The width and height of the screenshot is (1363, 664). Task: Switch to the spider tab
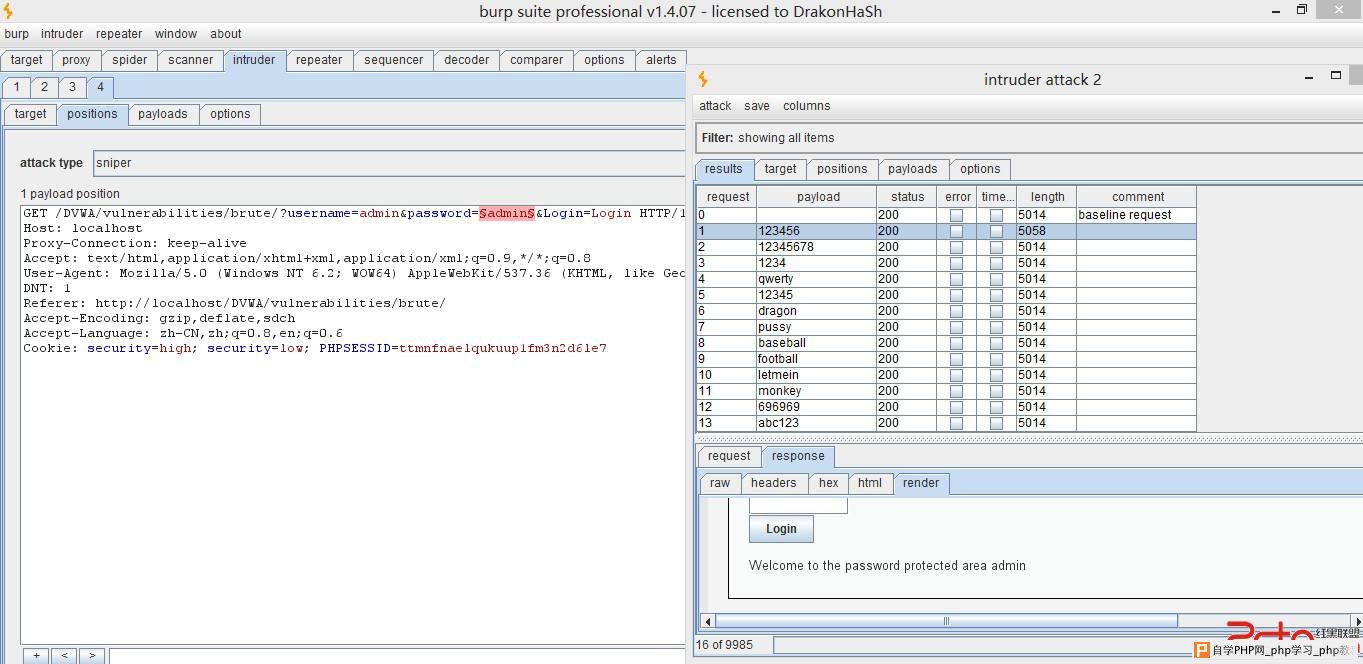coord(130,60)
